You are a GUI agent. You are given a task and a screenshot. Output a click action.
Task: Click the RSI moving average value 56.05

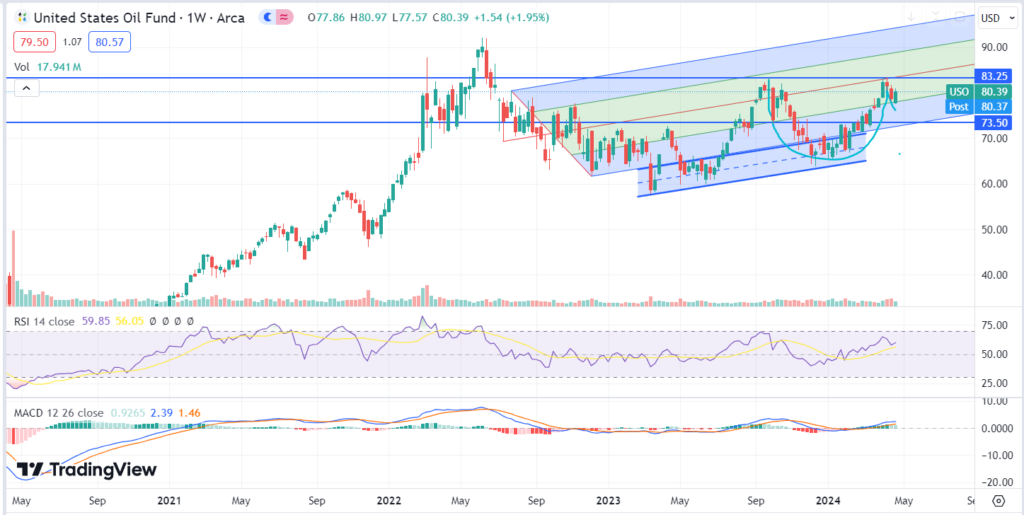pos(129,320)
